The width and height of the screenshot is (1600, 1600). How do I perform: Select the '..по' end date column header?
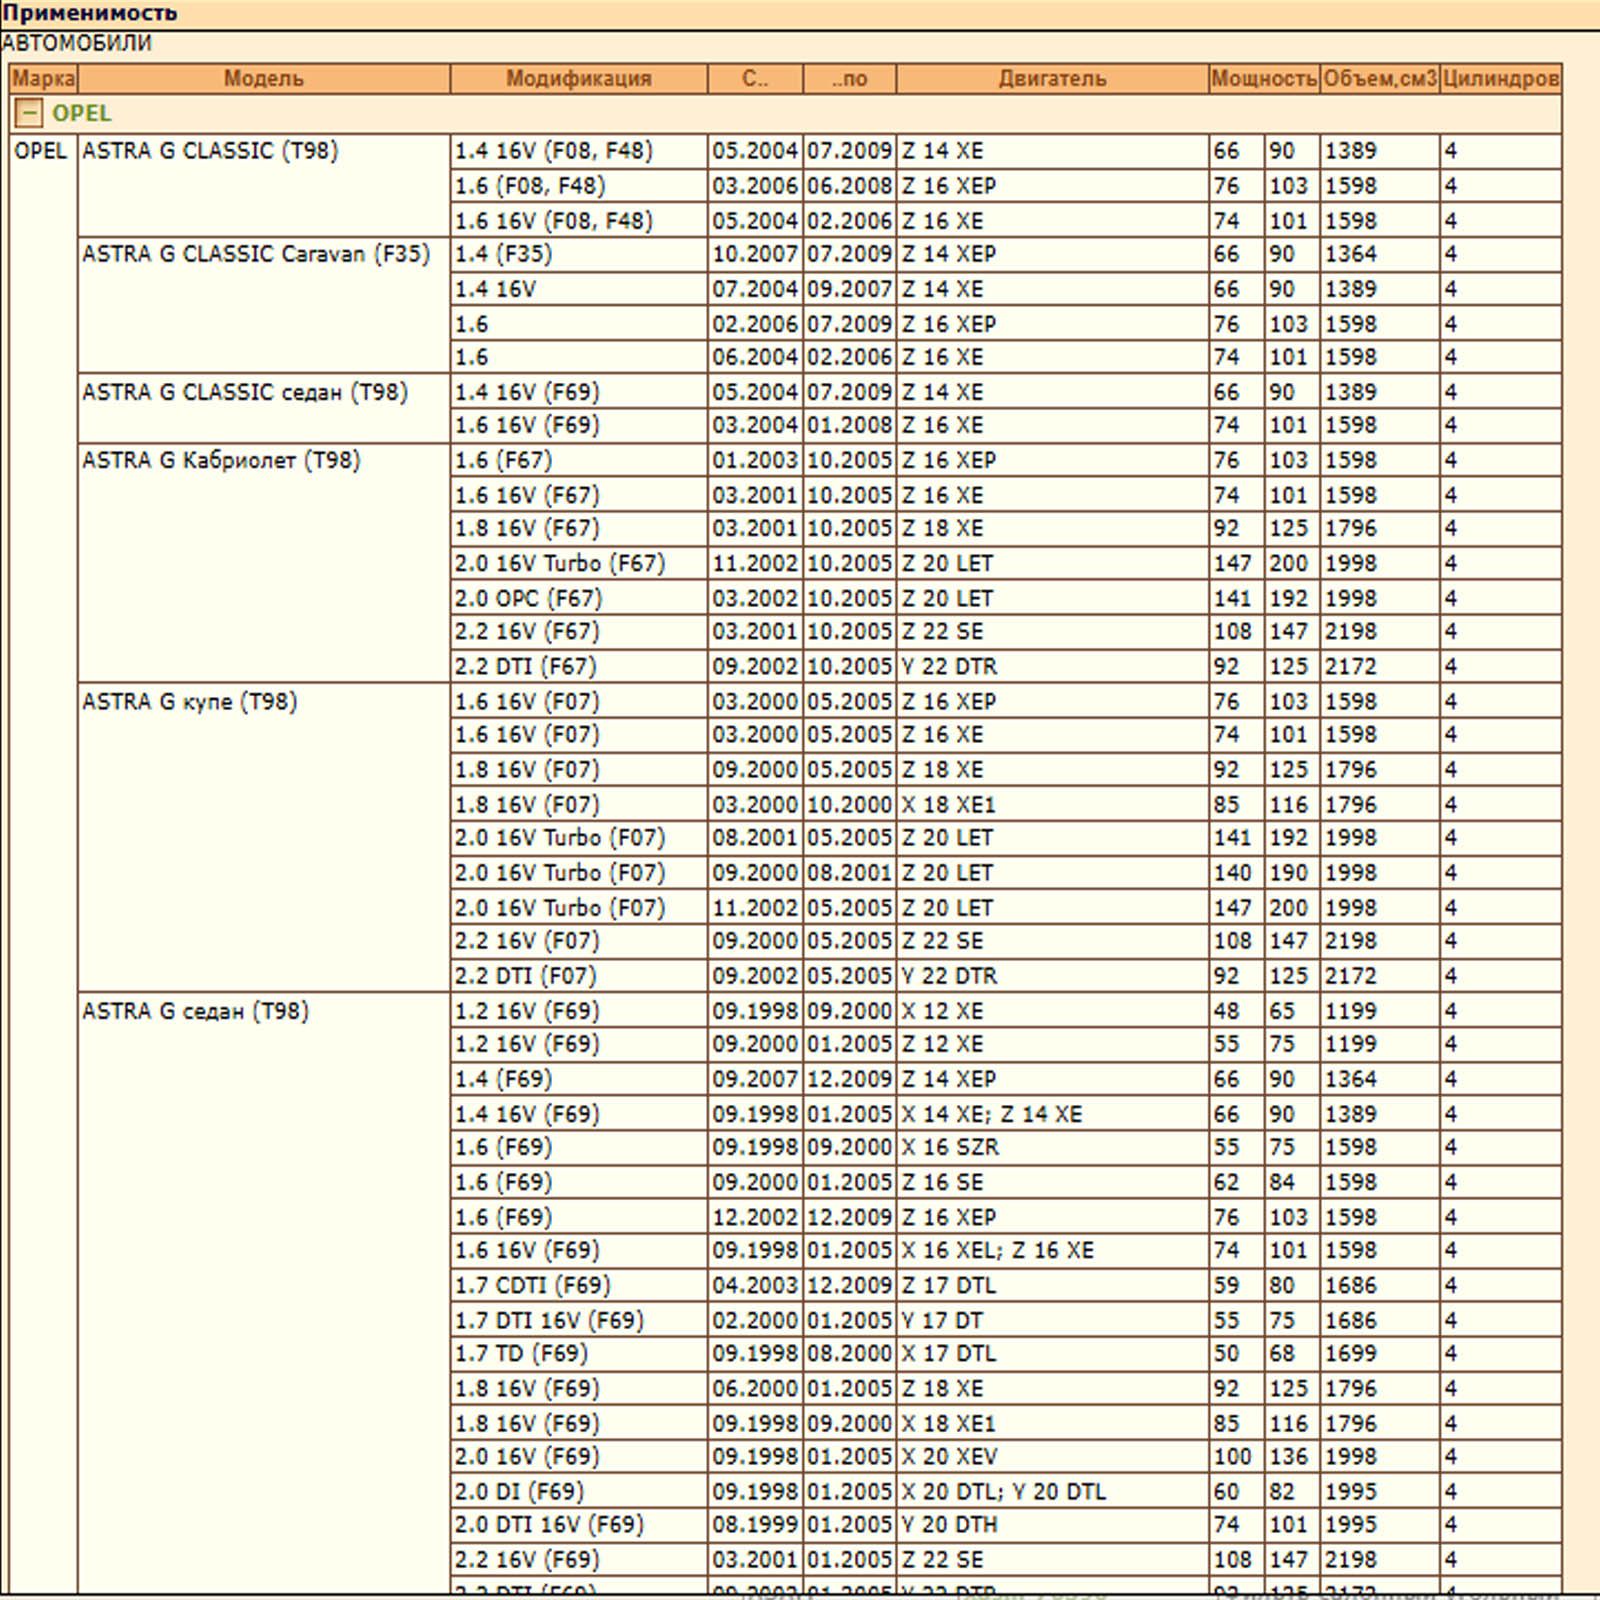point(849,78)
